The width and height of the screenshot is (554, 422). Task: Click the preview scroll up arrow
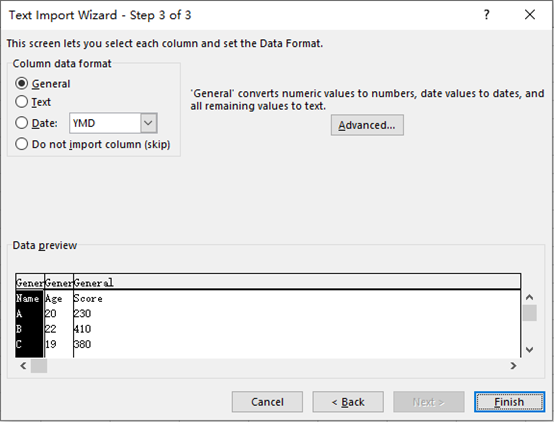(x=529, y=297)
